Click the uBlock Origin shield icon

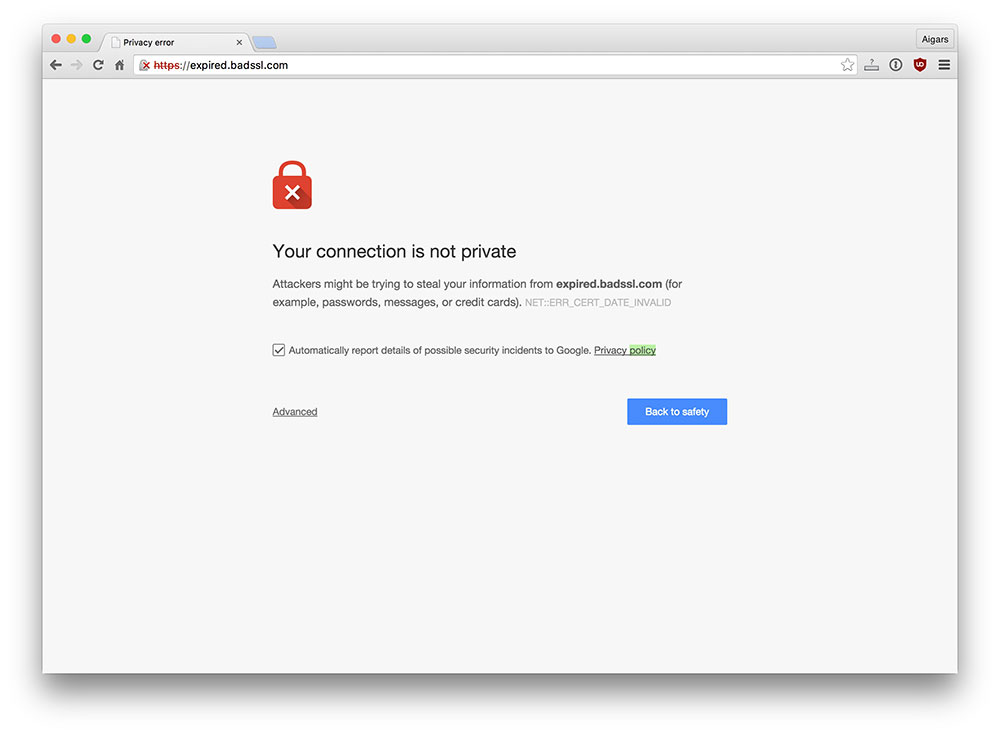coord(920,64)
